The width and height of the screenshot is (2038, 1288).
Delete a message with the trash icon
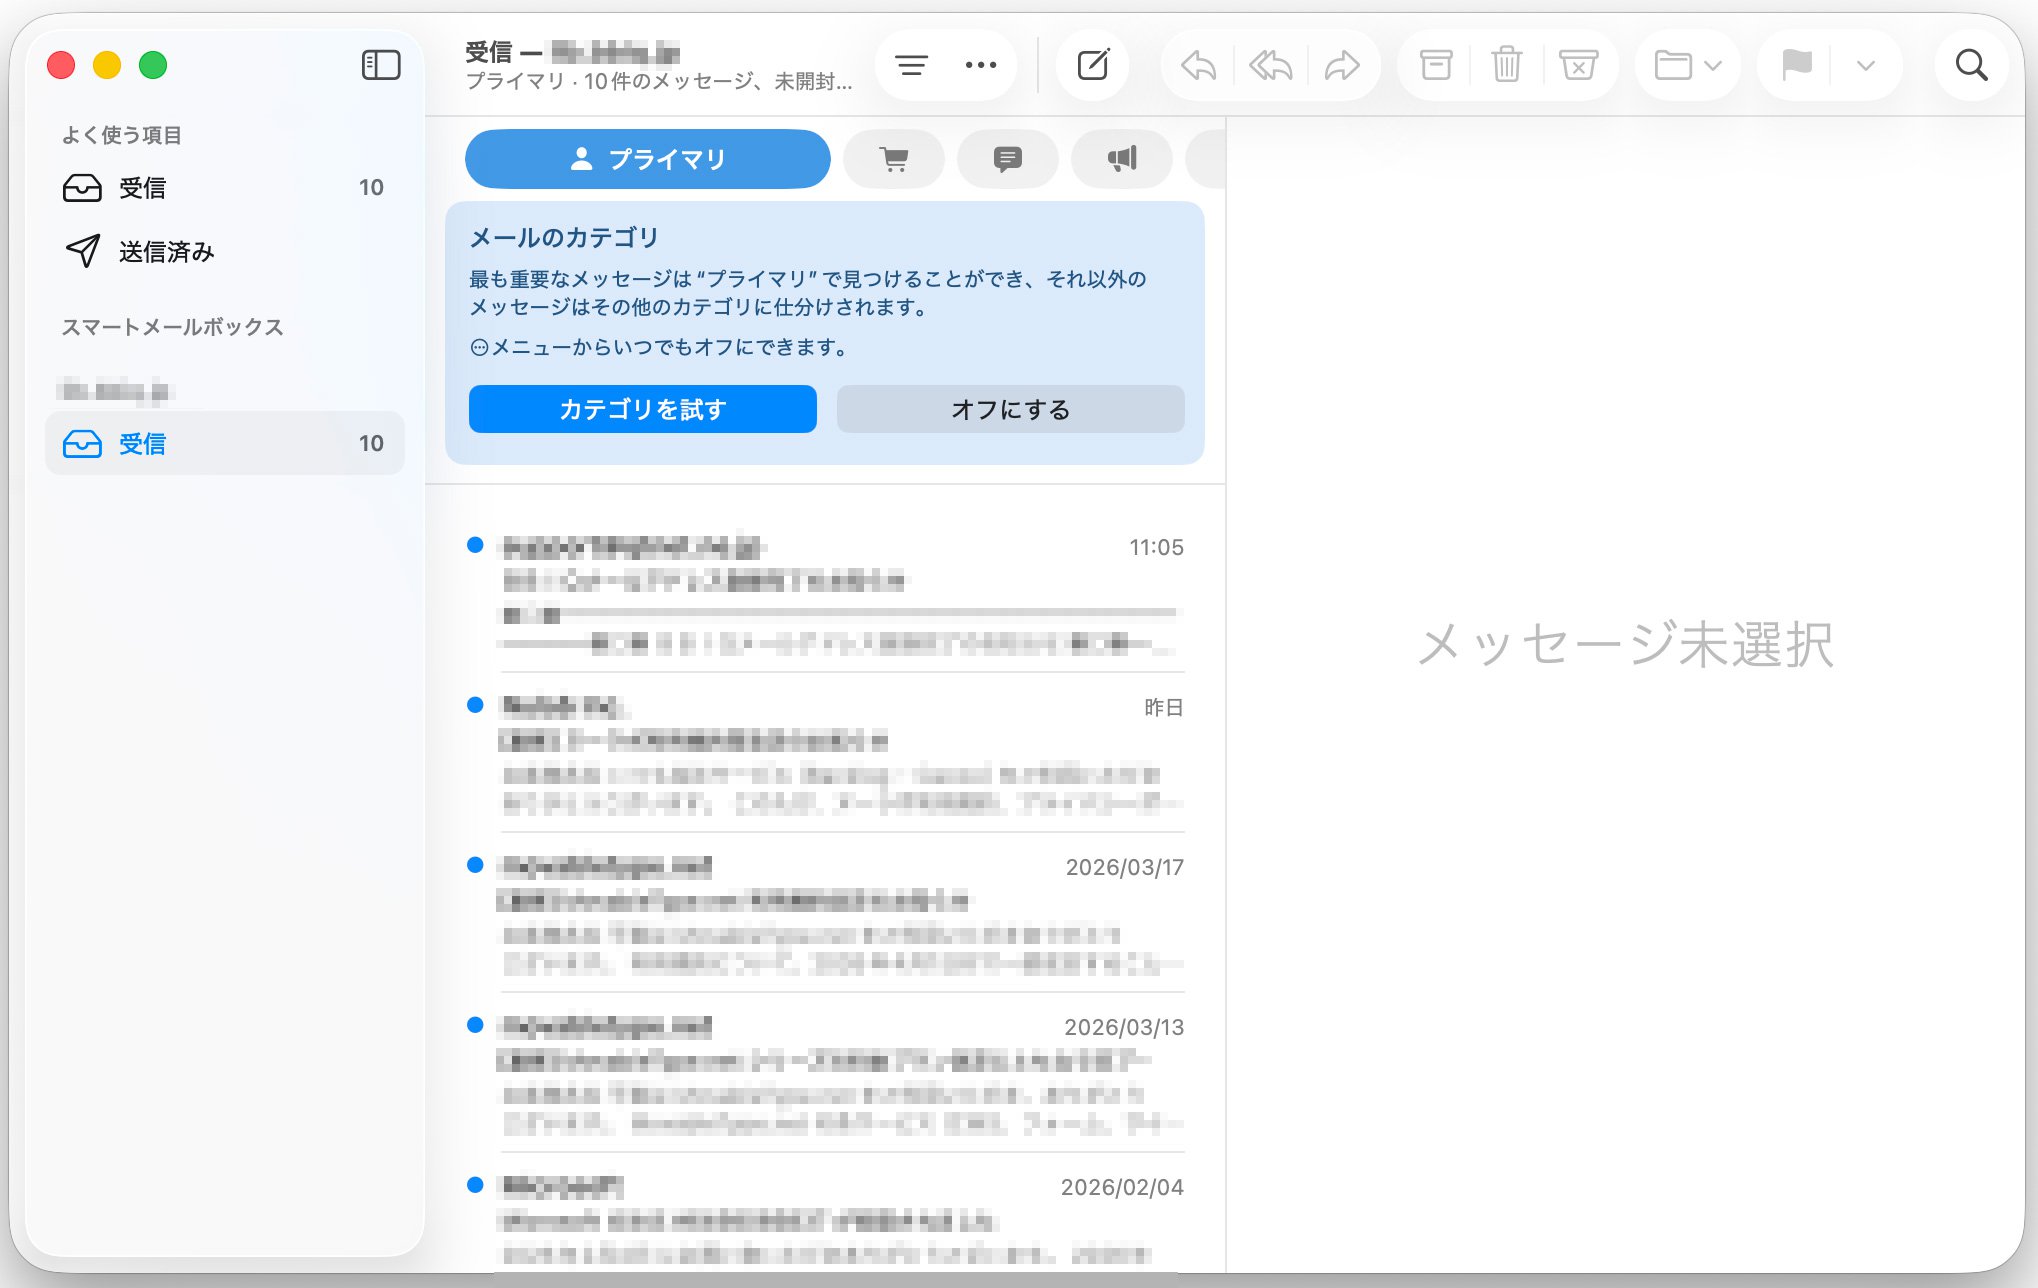1506,64
